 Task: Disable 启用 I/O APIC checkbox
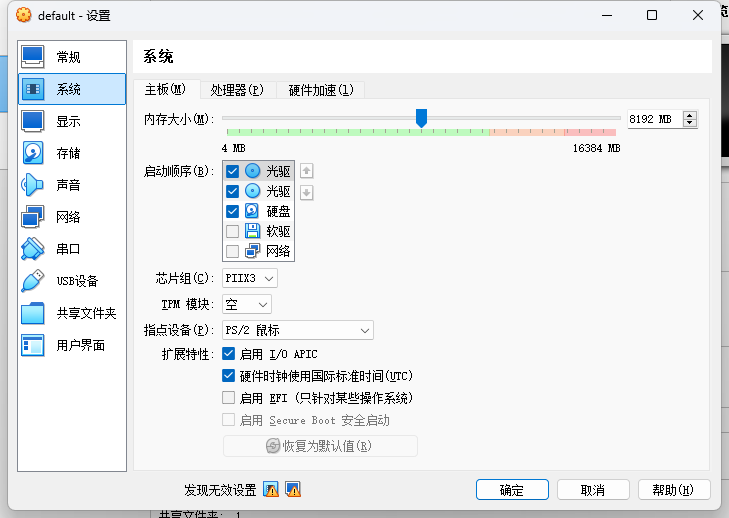(x=228, y=354)
